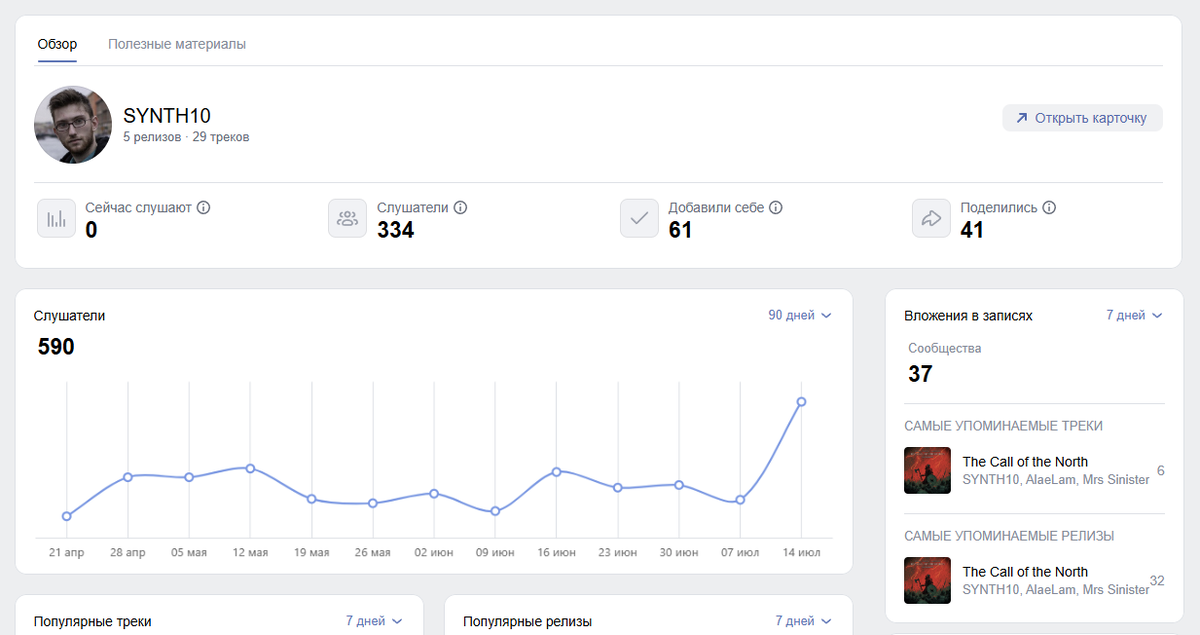Click the 'Поделились' share arrow icon
The width and height of the screenshot is (1200, 635).
coord(931,218)
